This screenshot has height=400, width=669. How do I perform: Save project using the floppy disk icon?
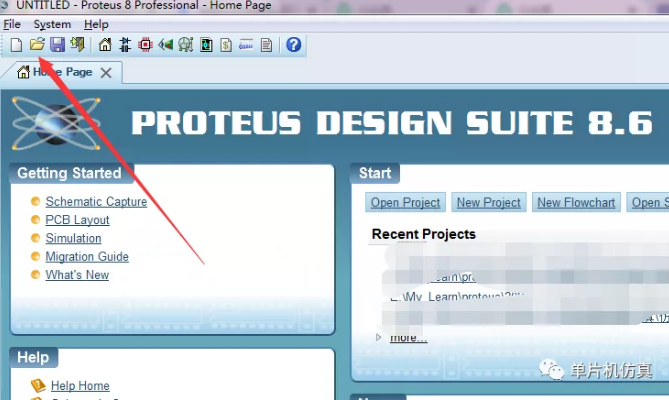click(57, 45)
